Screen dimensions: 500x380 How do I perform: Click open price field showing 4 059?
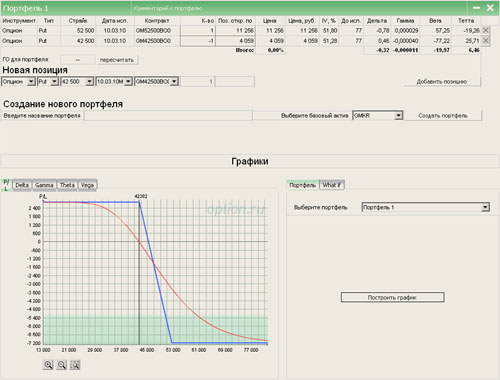point(236,41)
